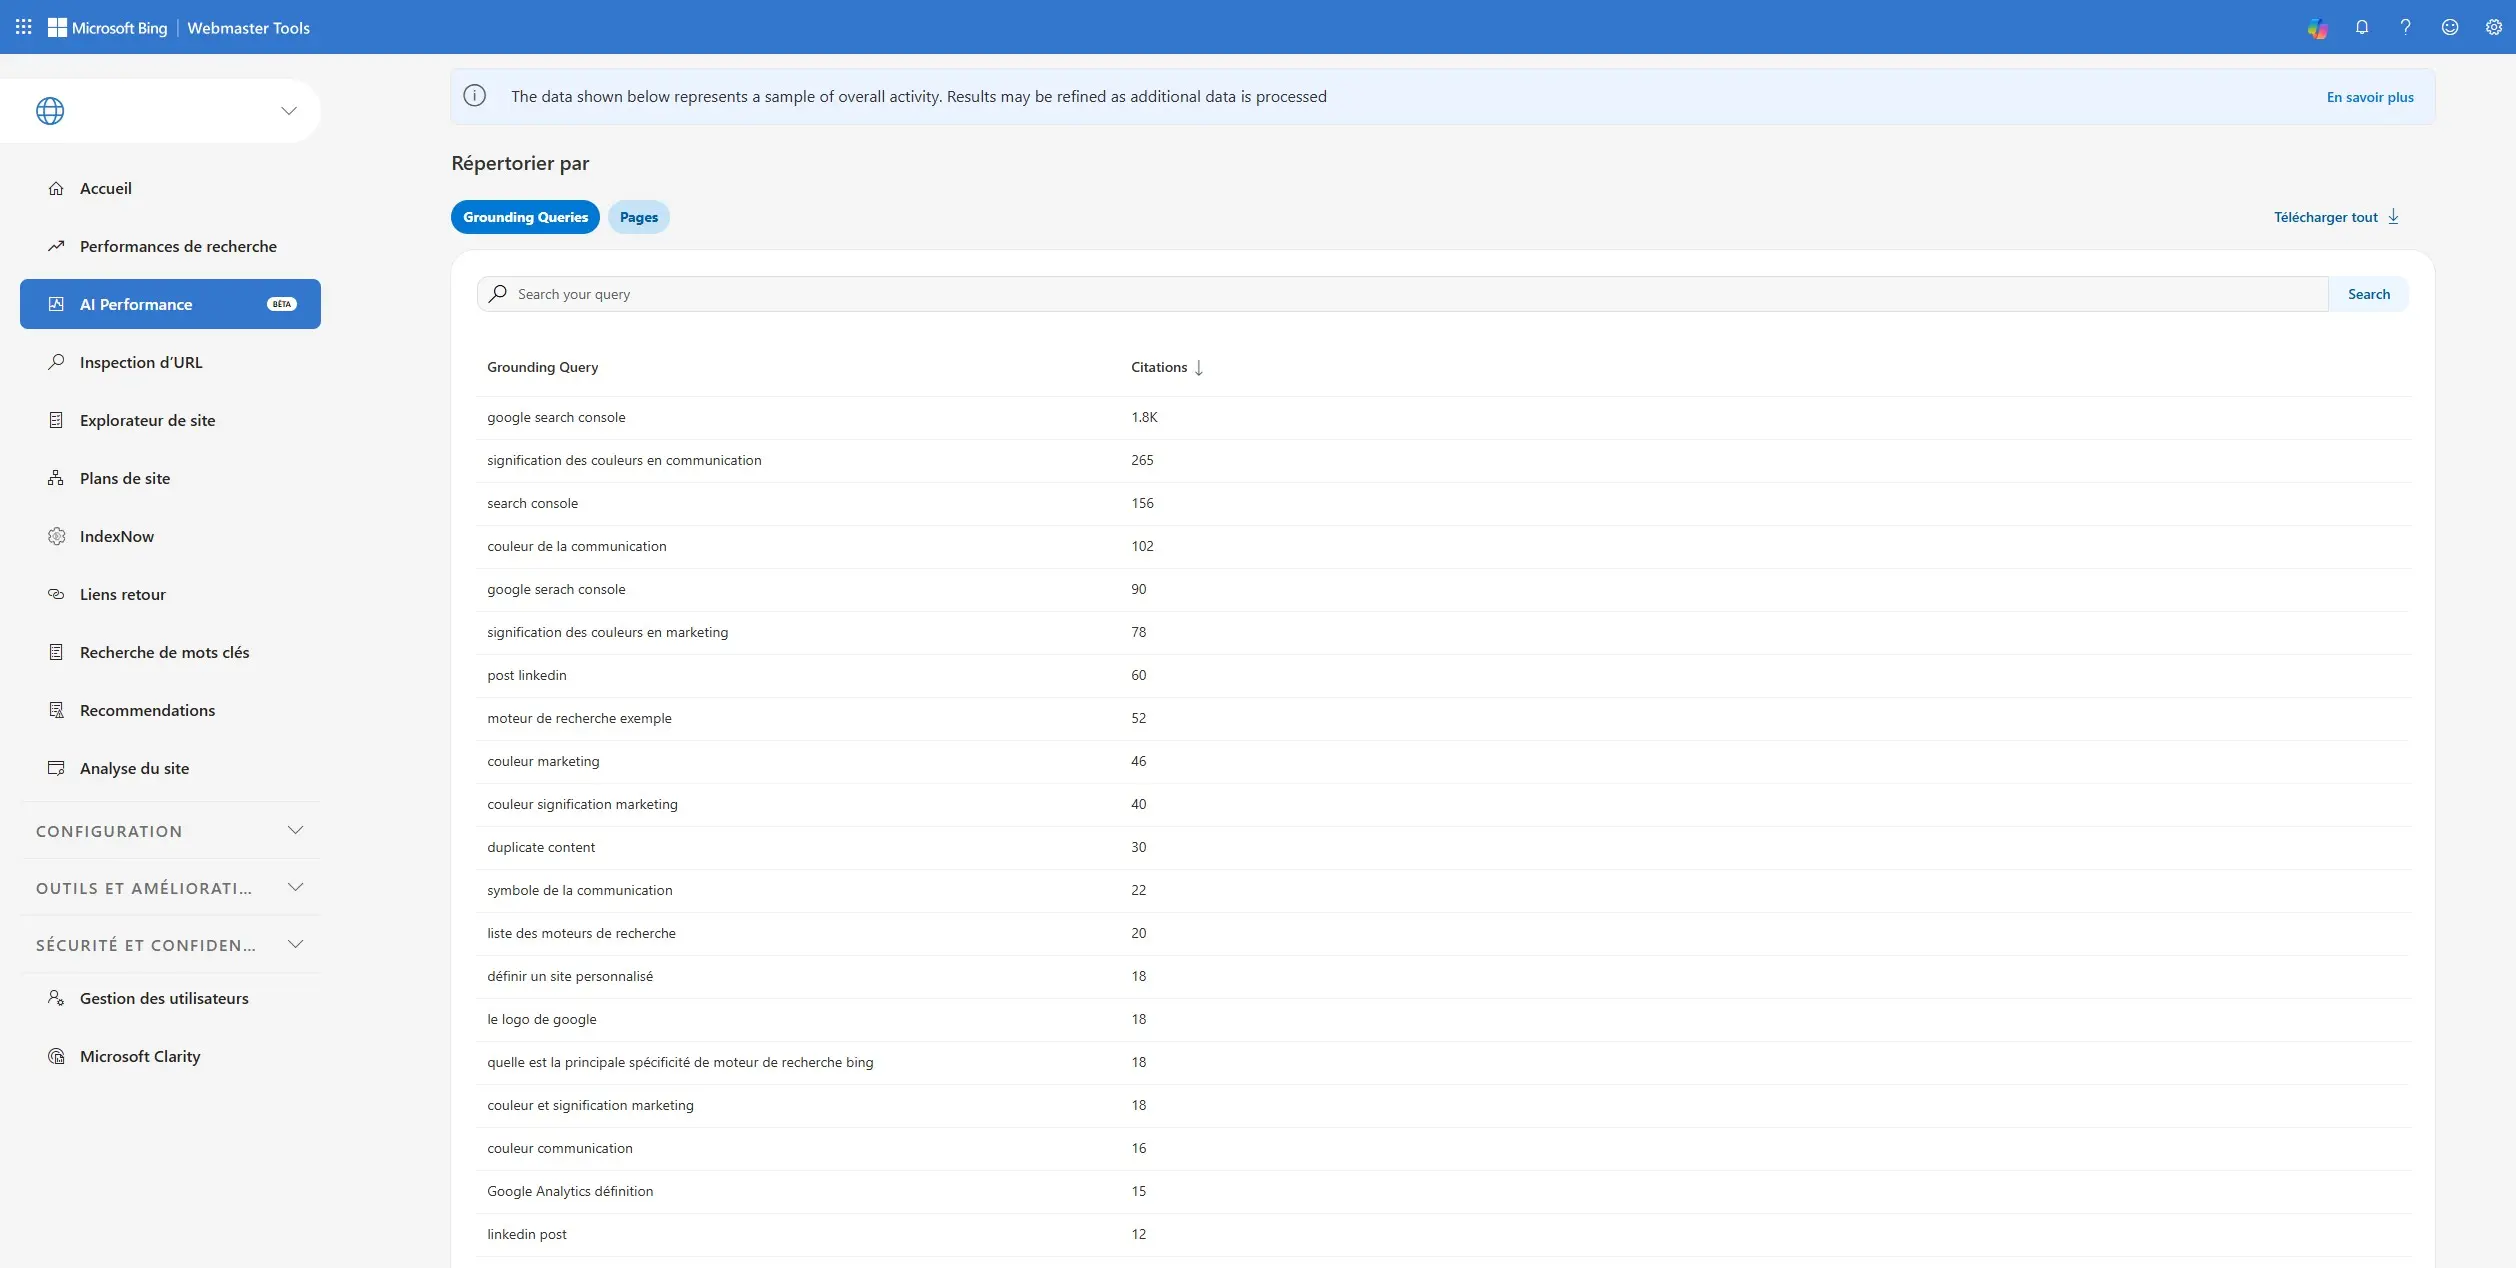
Task: Switch to the Pages tab
Action: [638, 217]
